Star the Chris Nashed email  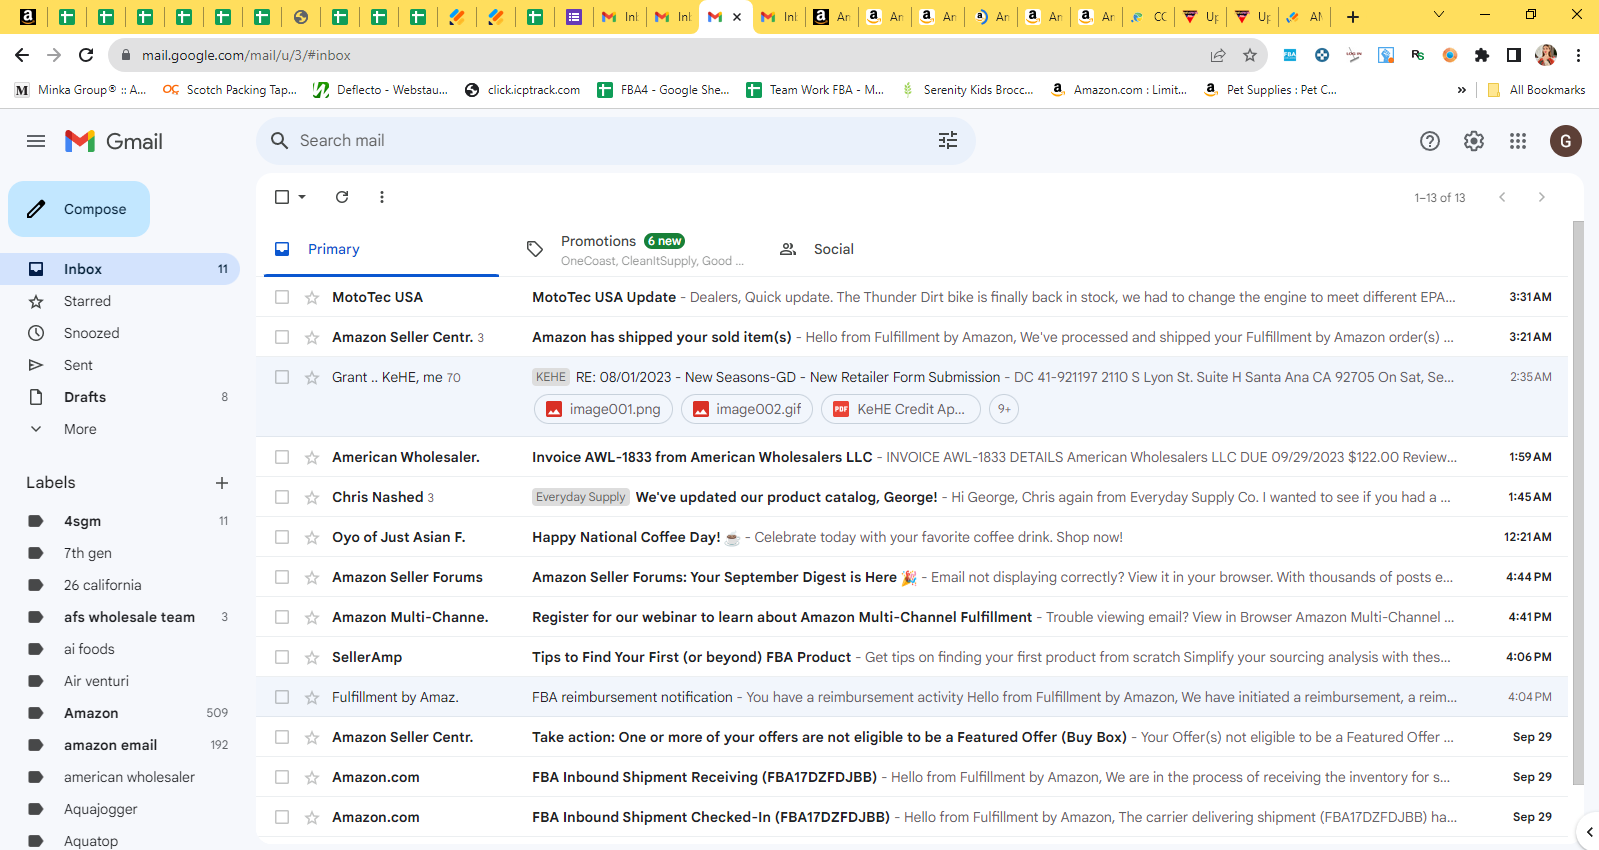point(312,497)
